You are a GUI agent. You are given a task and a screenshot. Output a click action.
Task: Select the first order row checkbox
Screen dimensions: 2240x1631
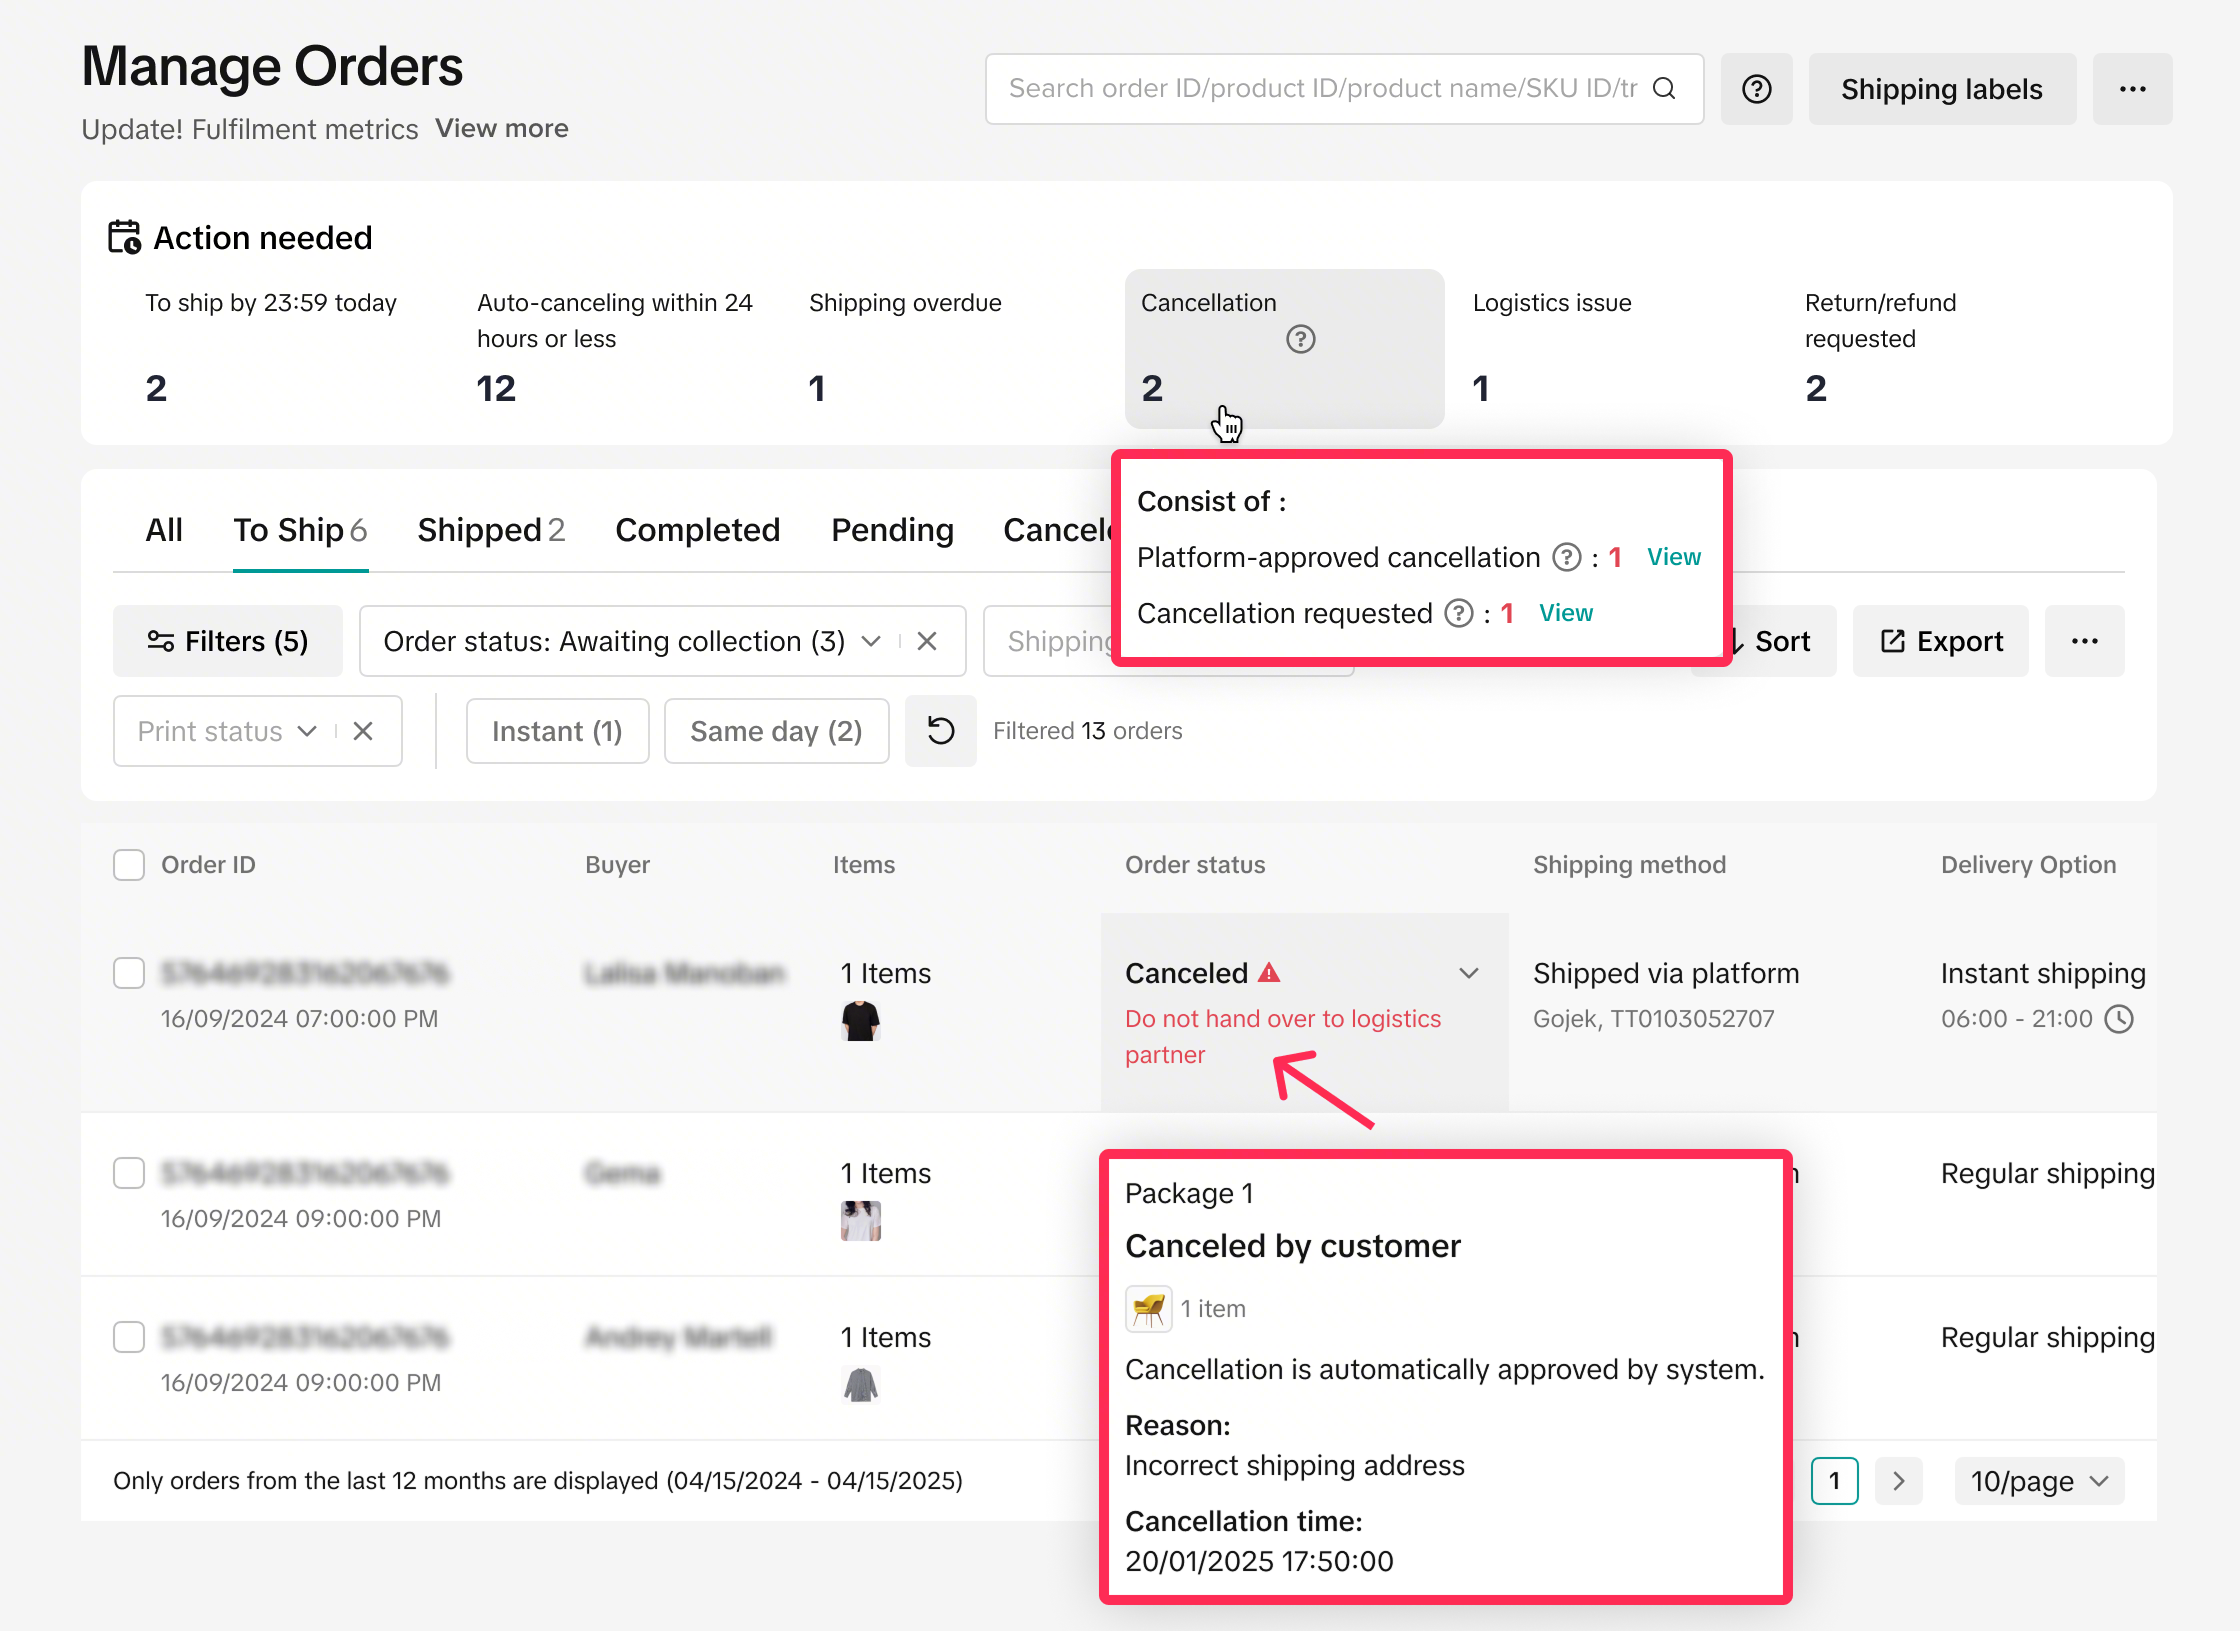coord(129,973)
